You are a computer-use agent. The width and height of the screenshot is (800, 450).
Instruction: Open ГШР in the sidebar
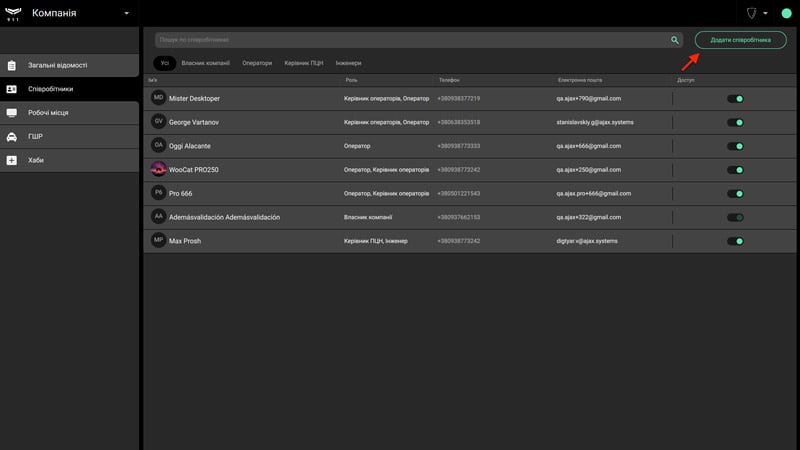pos(69,136)
